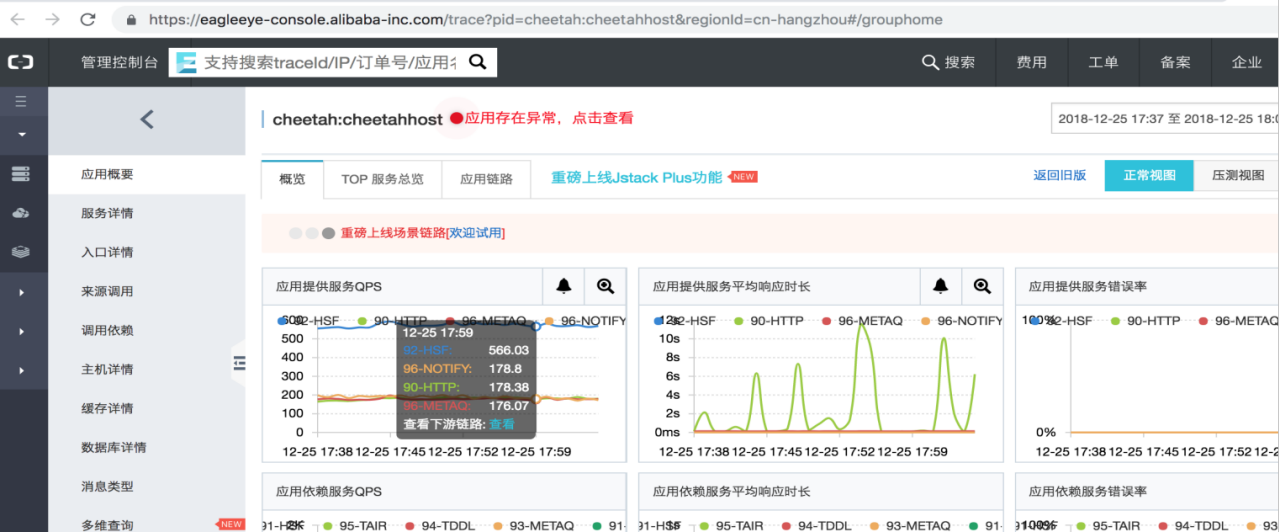Zoom into the 应用提供服务QPS chart
The width and height of the screenshot is (1280, 532).
[605, 286]
